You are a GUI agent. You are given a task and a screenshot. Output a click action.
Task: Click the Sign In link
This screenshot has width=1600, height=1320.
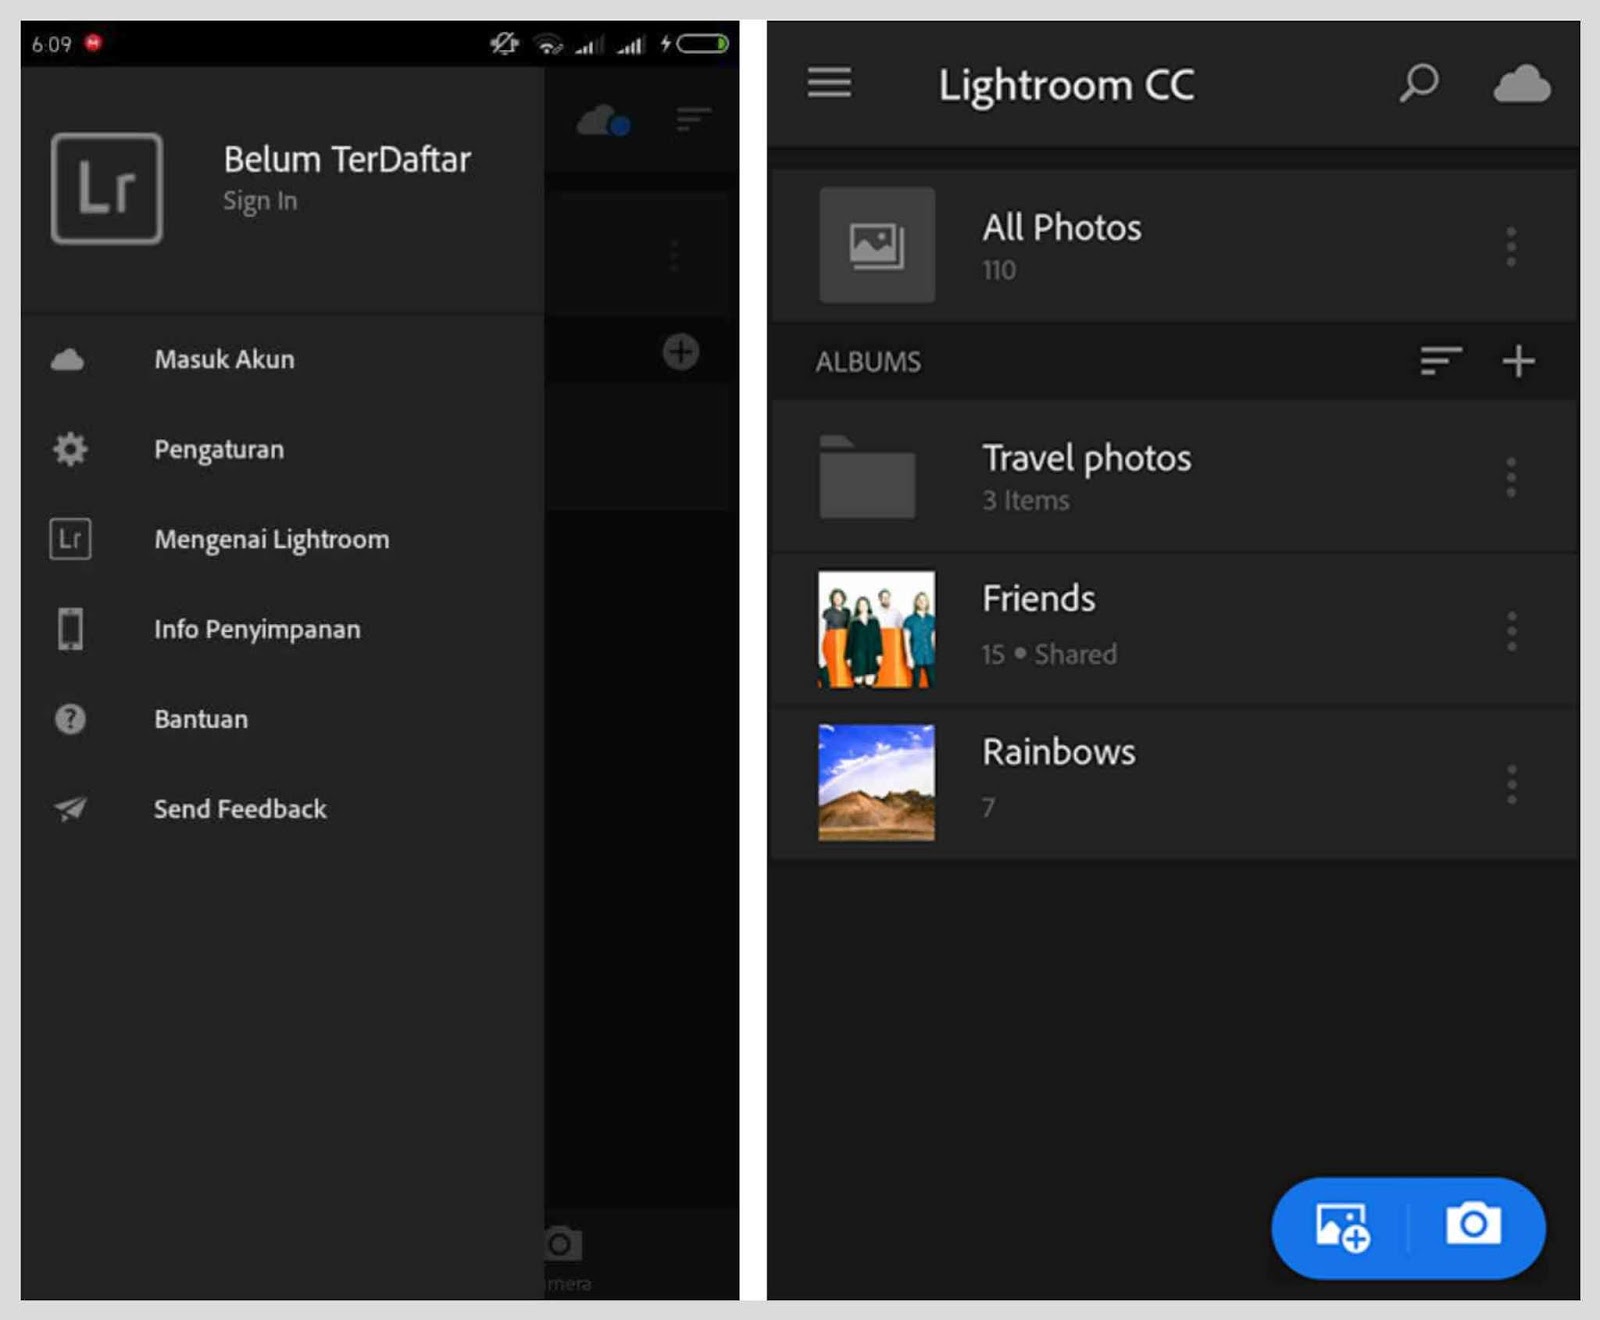(x=260, y=201)
